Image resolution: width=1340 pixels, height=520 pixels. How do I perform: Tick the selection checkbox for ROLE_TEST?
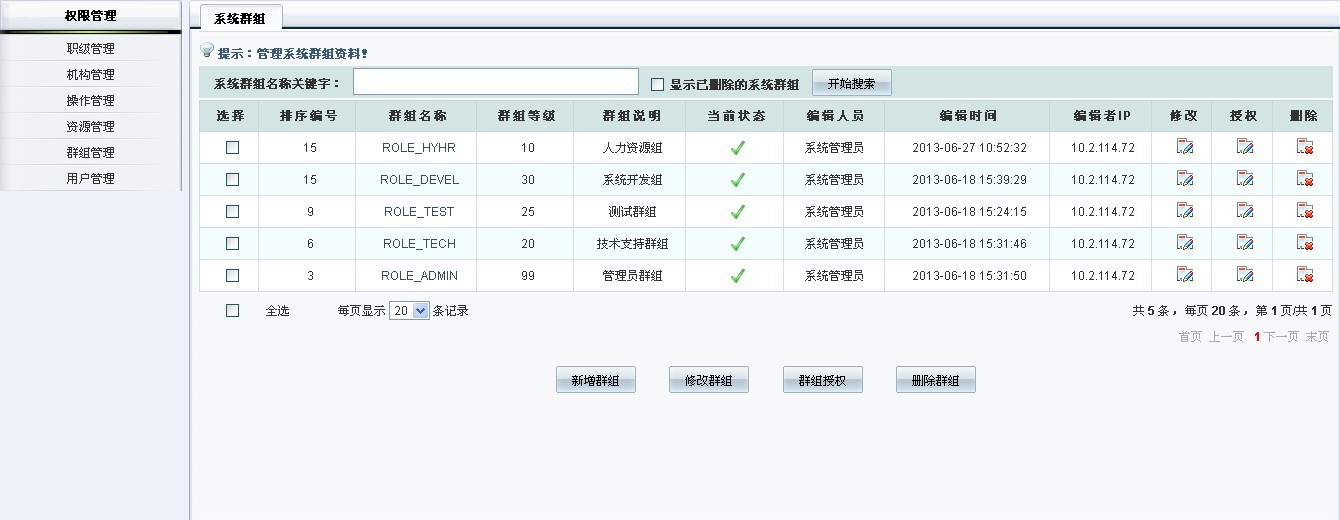pos(232,211)
